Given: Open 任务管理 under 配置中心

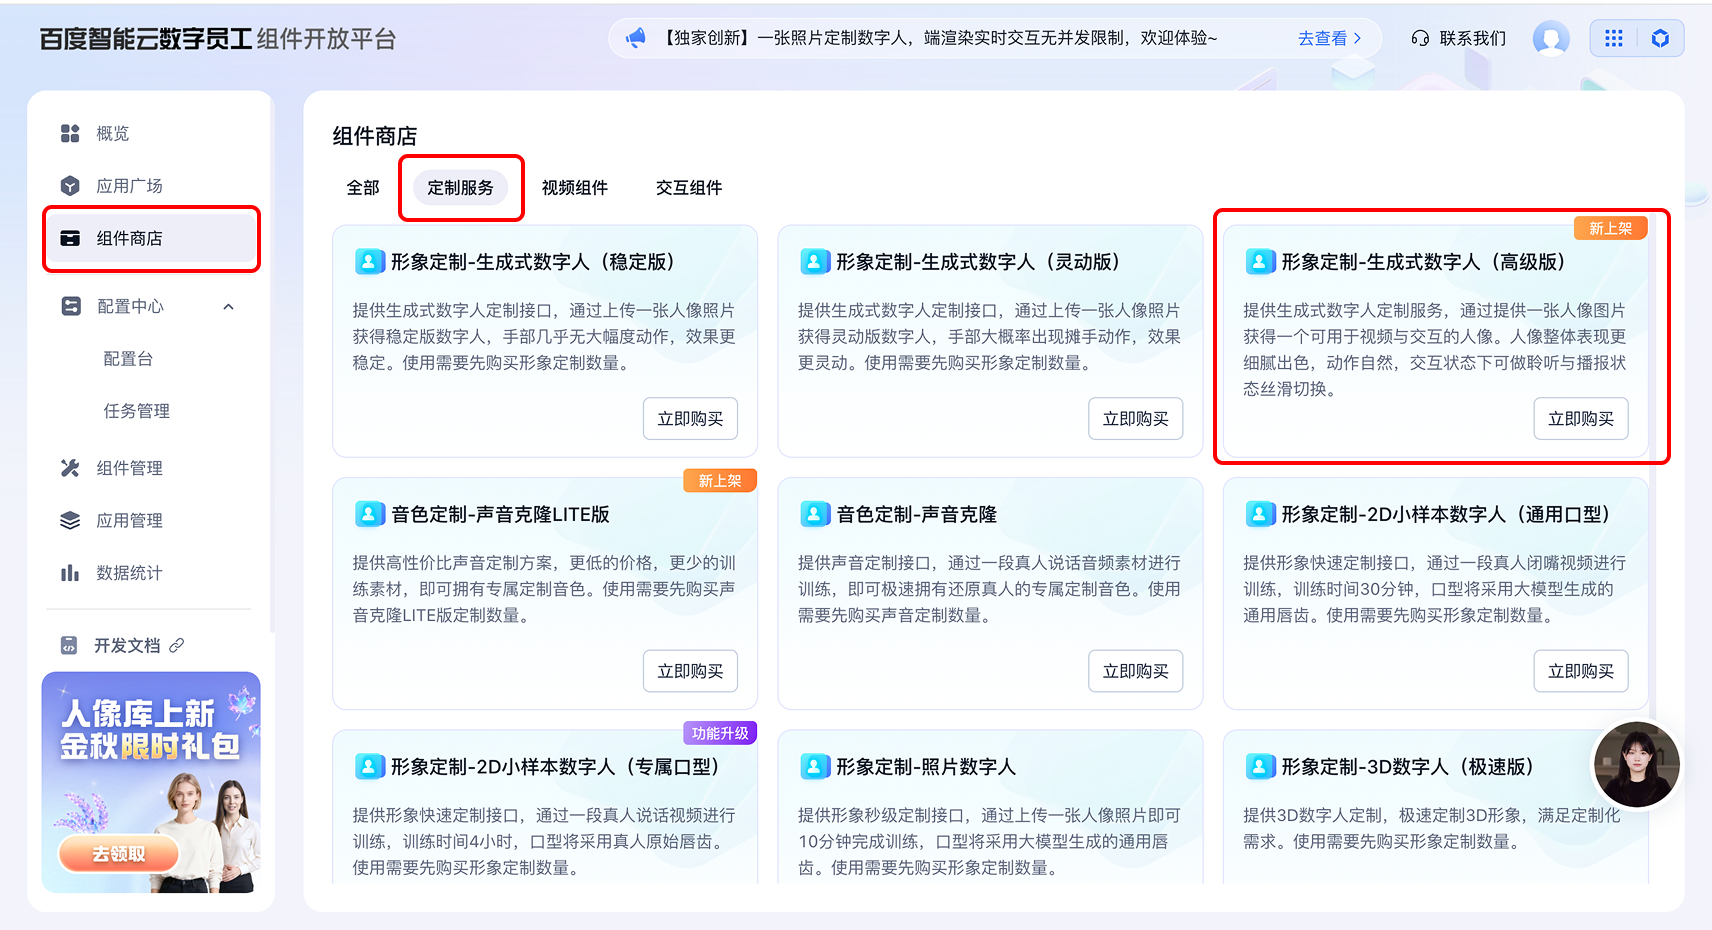Looking at the screenshot, I should (x=137, y=411).
